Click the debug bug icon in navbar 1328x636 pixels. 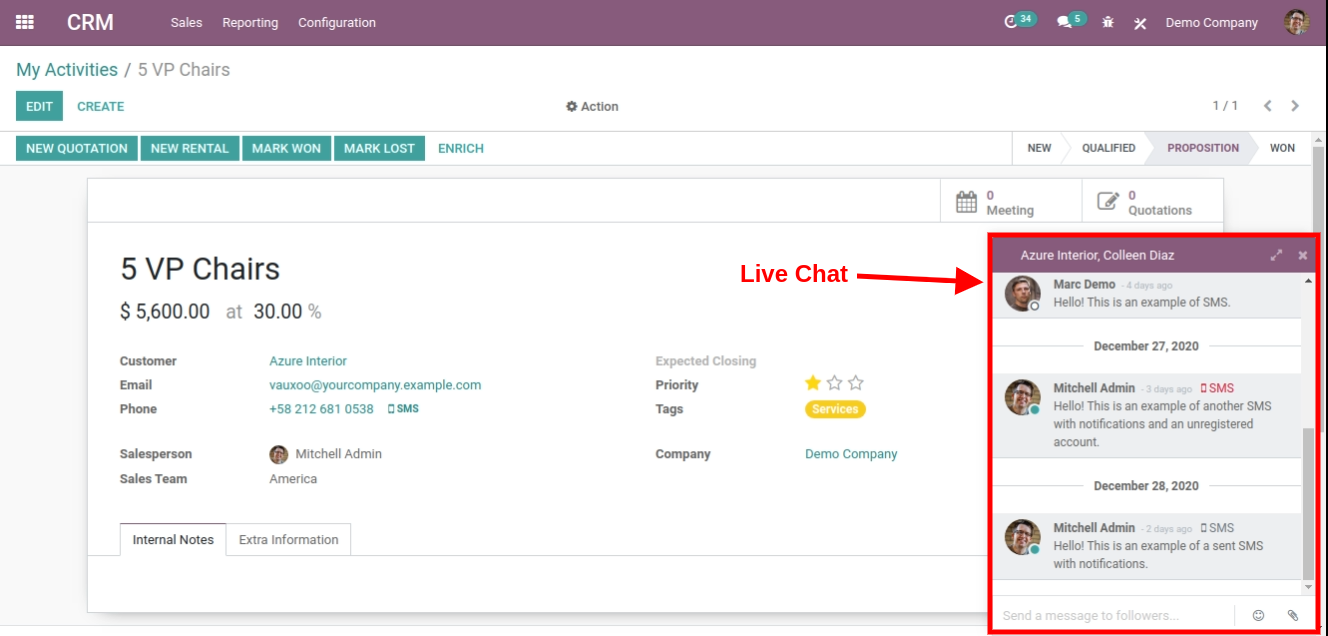click(x=1108, y=22)
